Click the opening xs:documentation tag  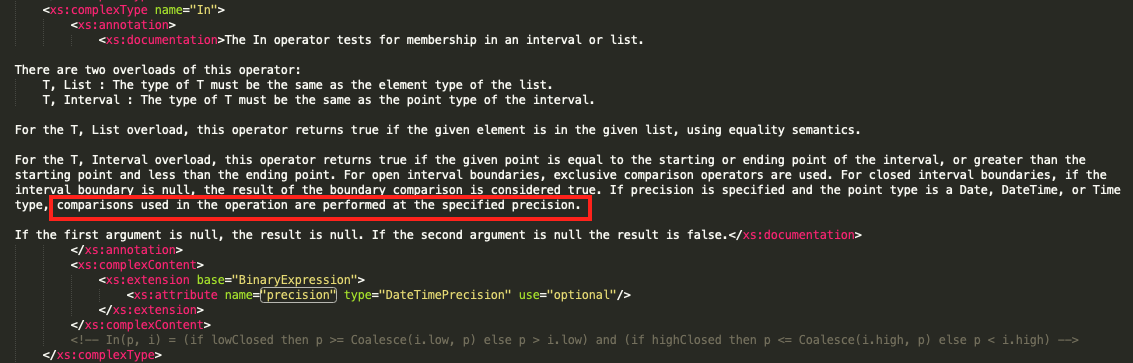tap(162, 40)
